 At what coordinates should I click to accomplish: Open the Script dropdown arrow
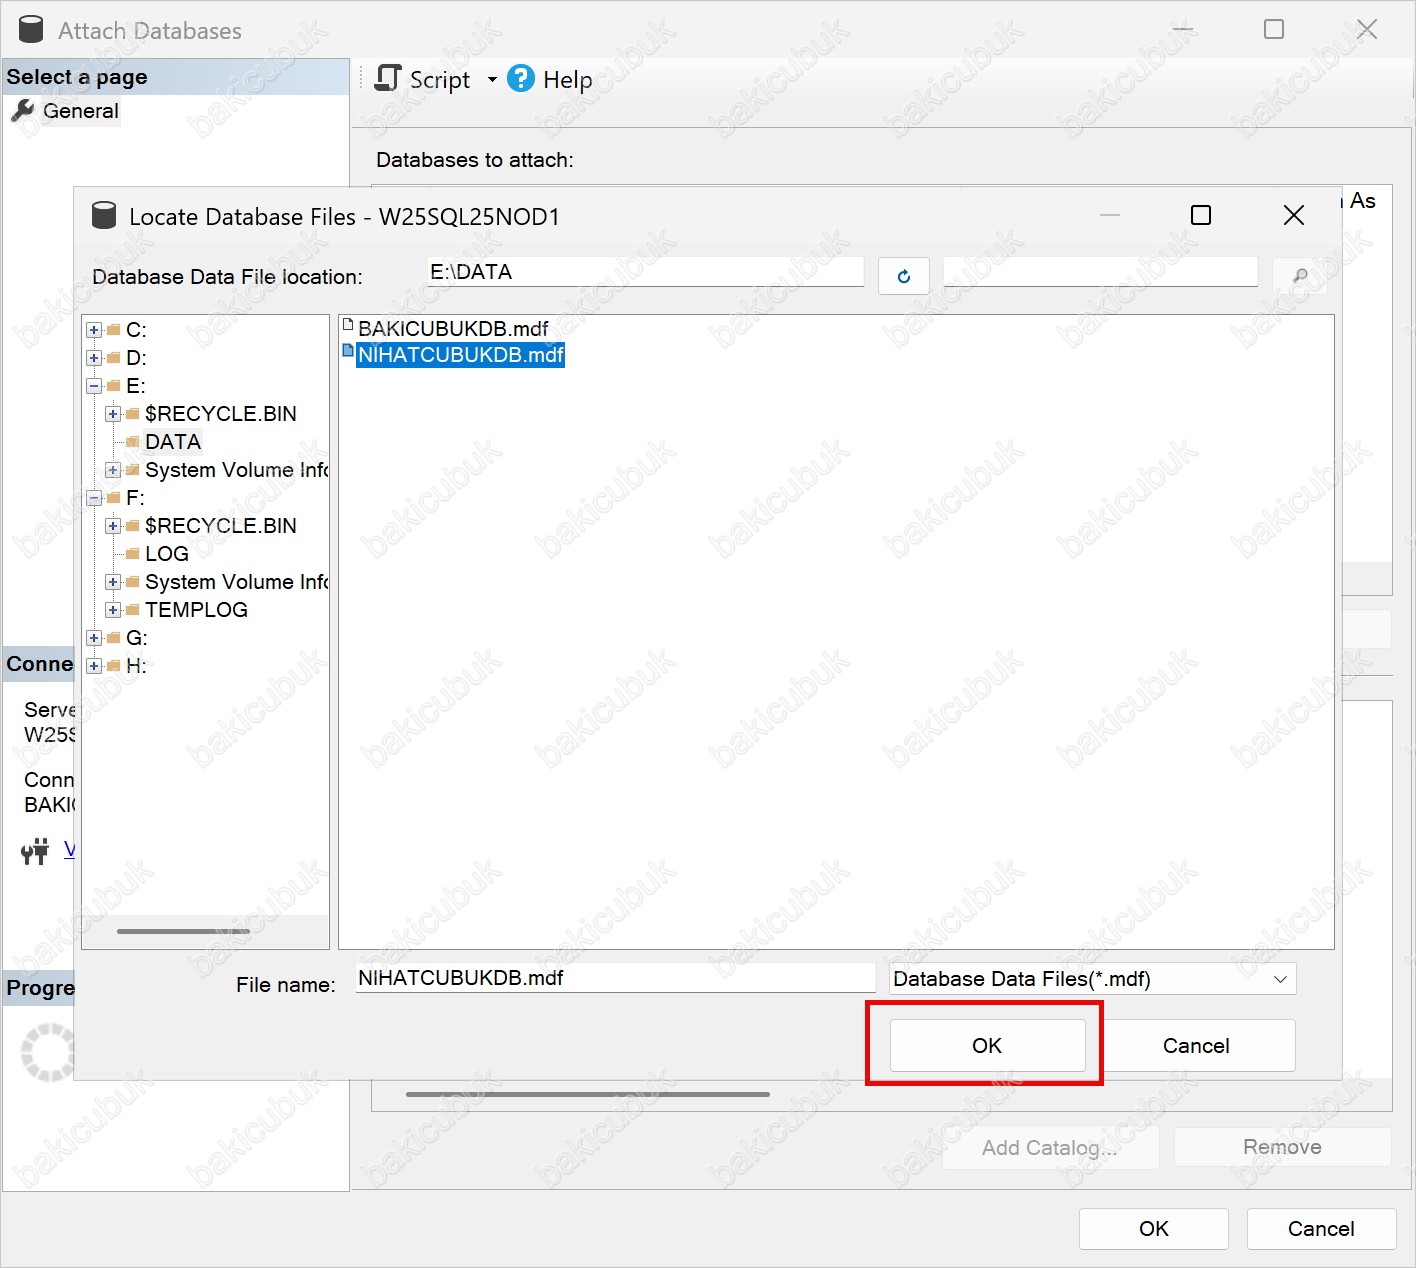pos(492,80)
